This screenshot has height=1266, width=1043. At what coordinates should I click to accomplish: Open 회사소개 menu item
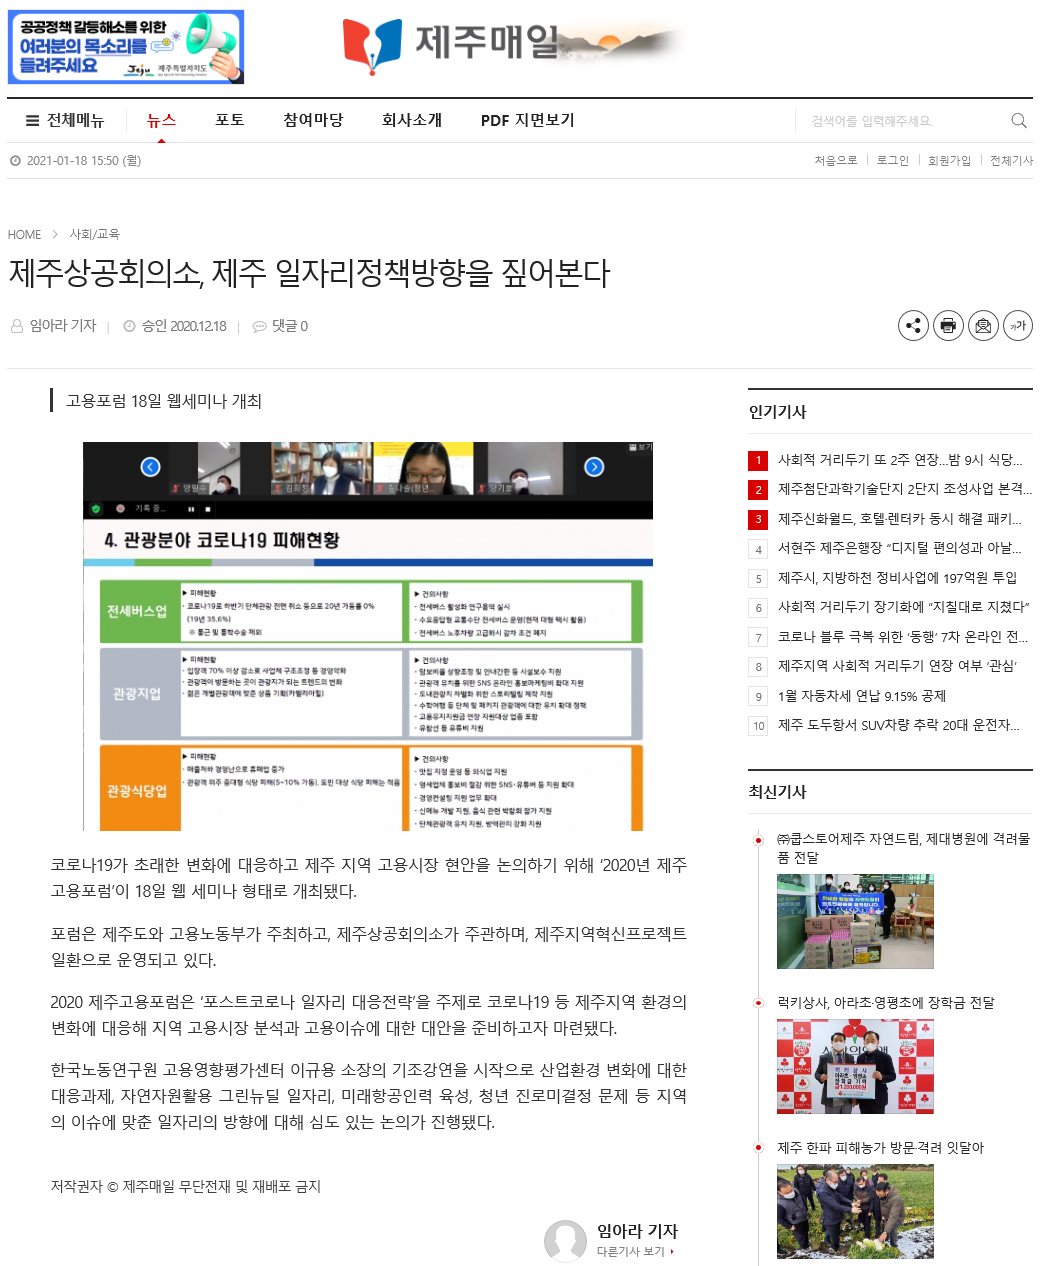(x=412, y=120)
